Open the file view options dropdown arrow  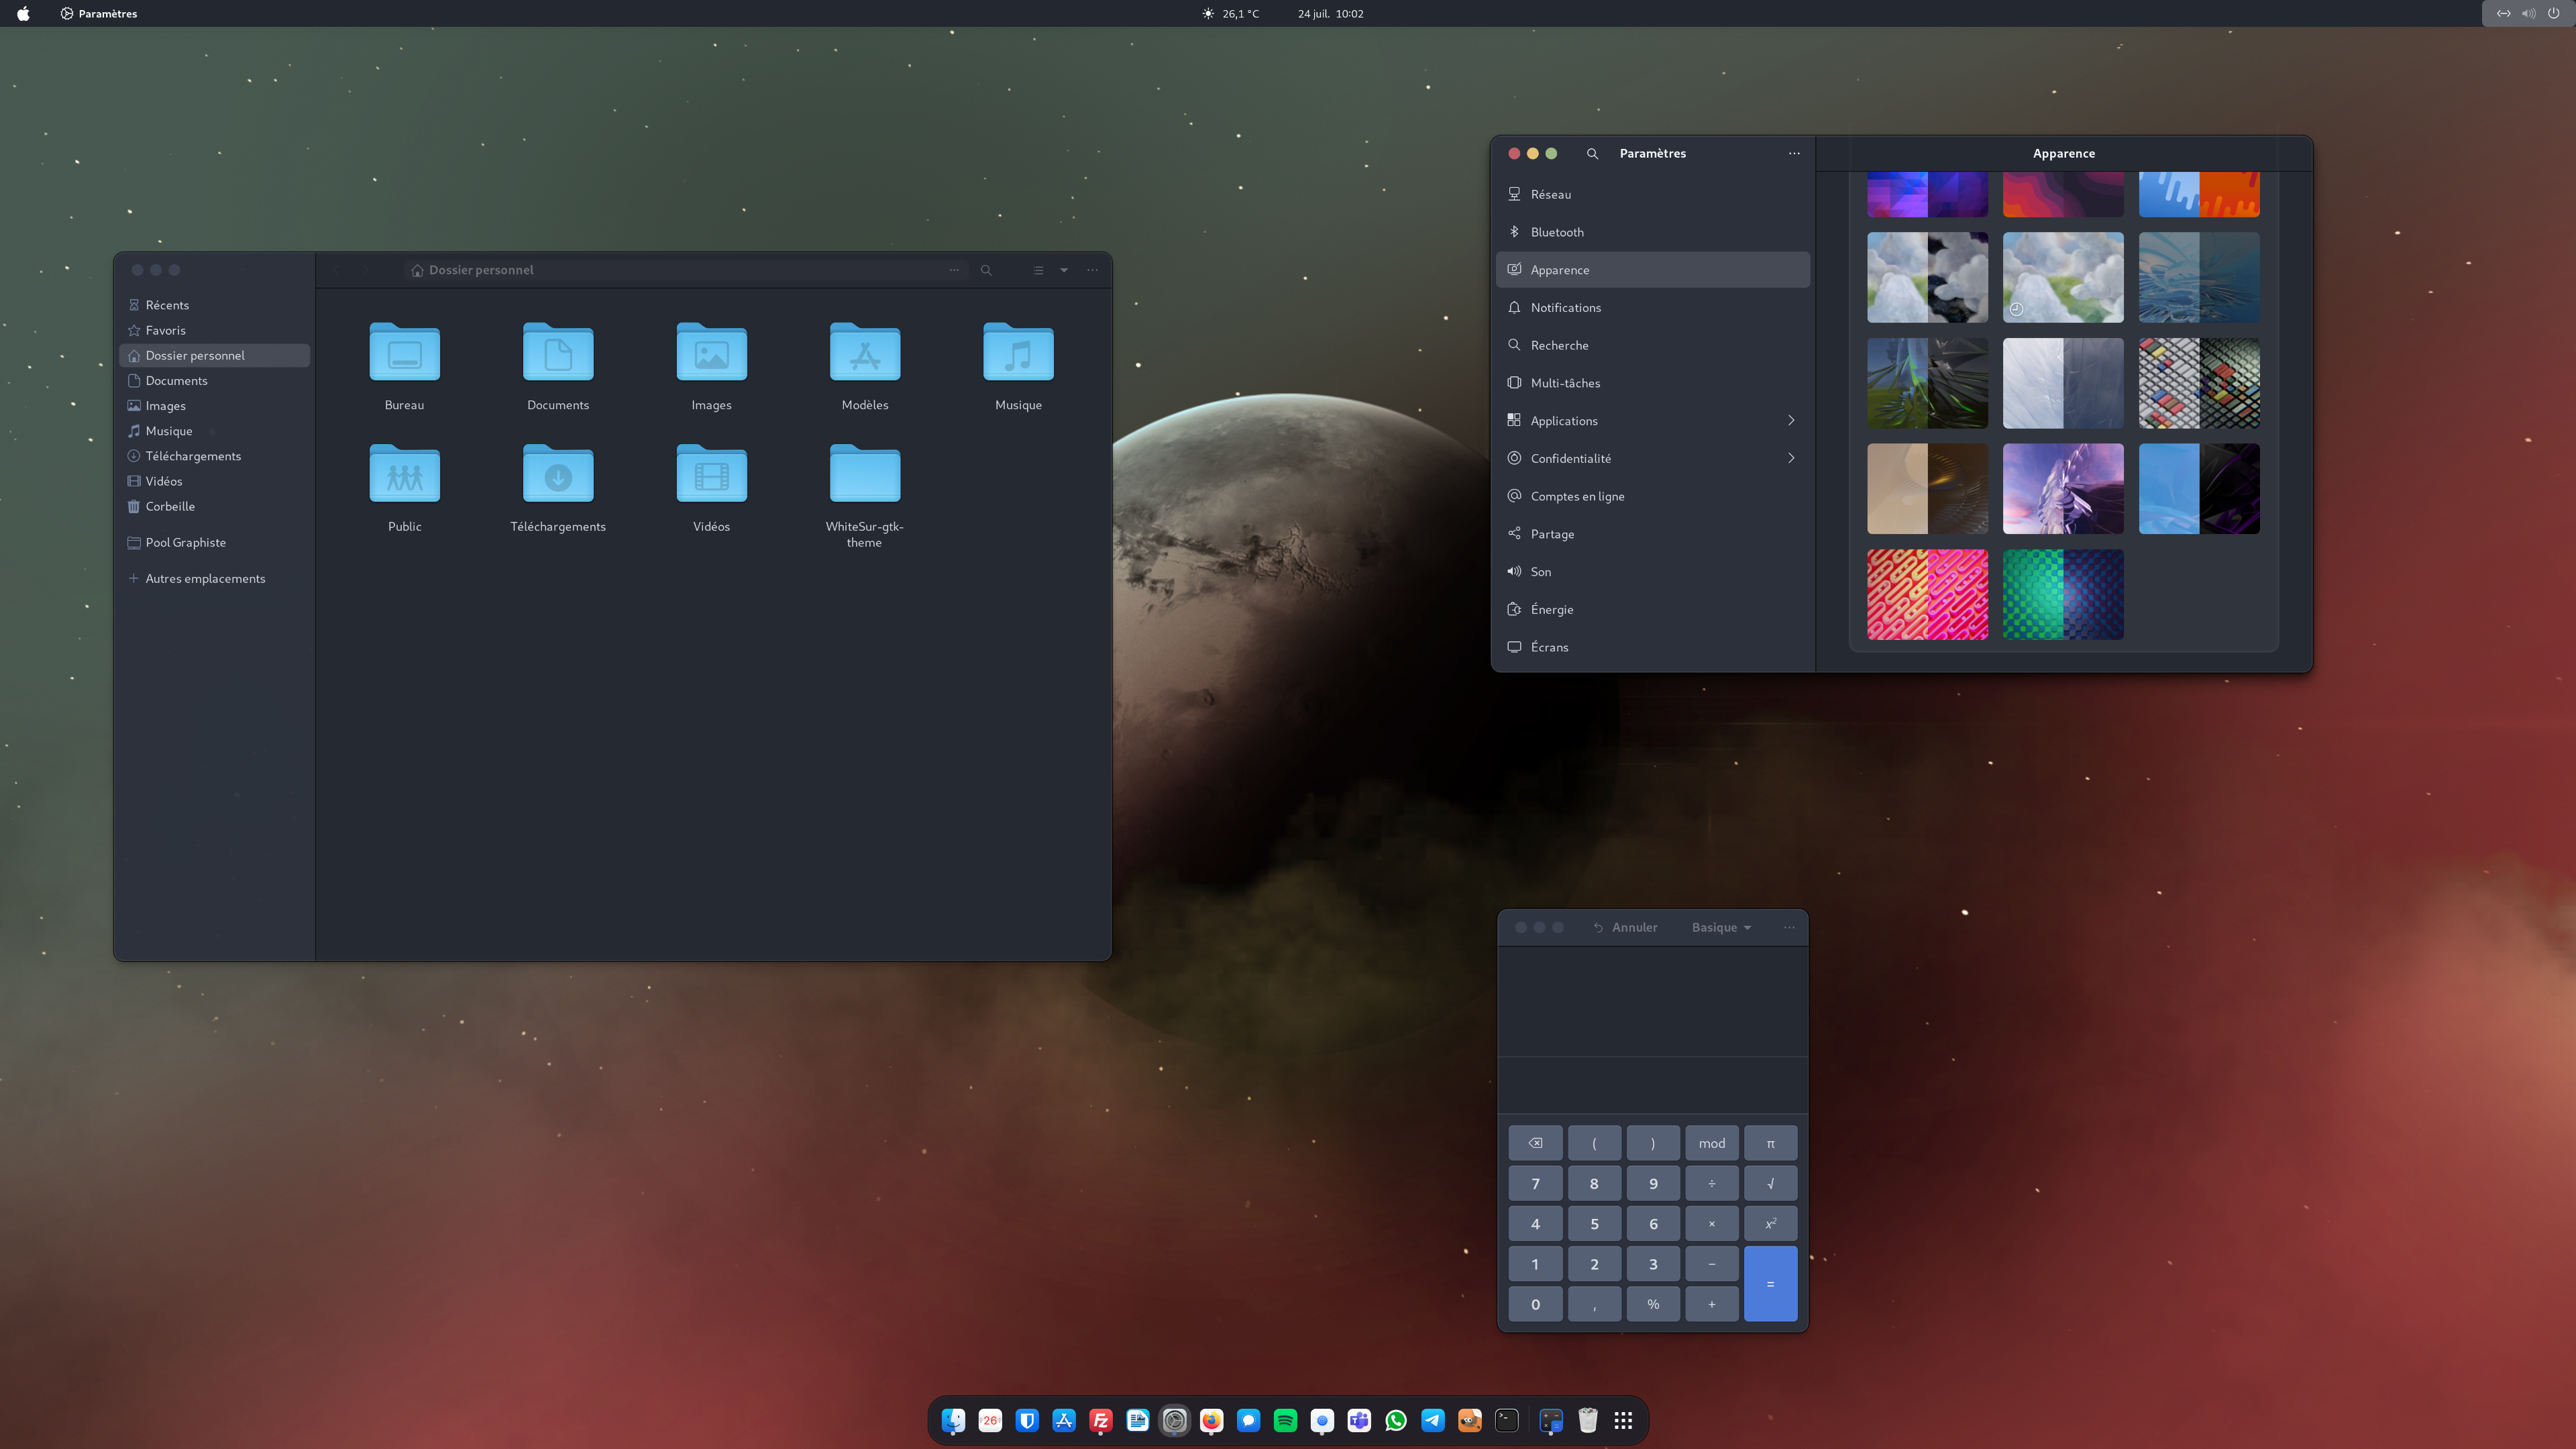1064,270
